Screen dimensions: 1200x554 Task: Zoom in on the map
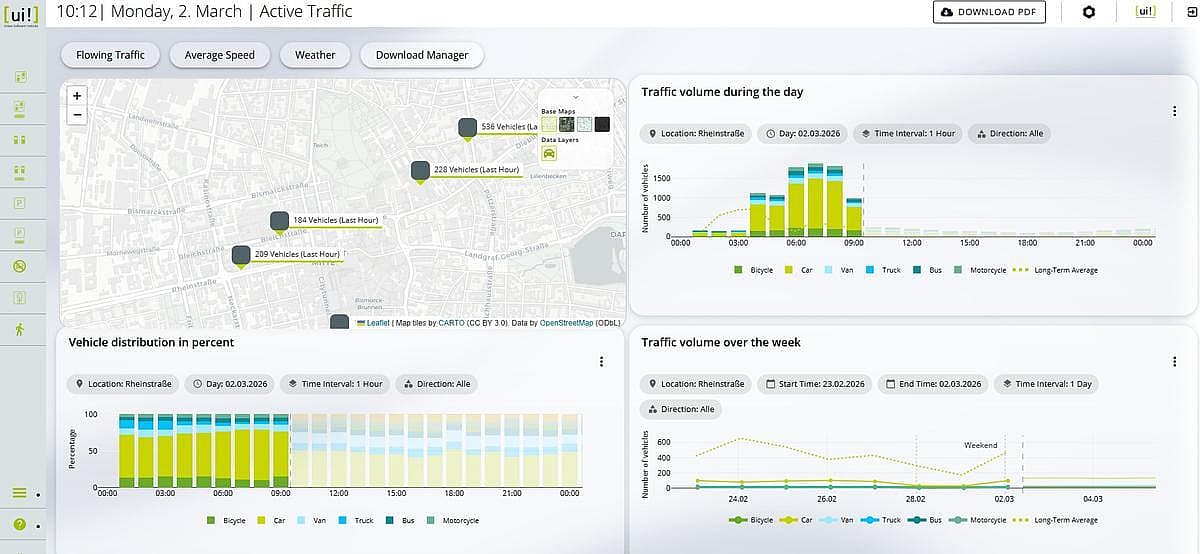click(78, 95)
